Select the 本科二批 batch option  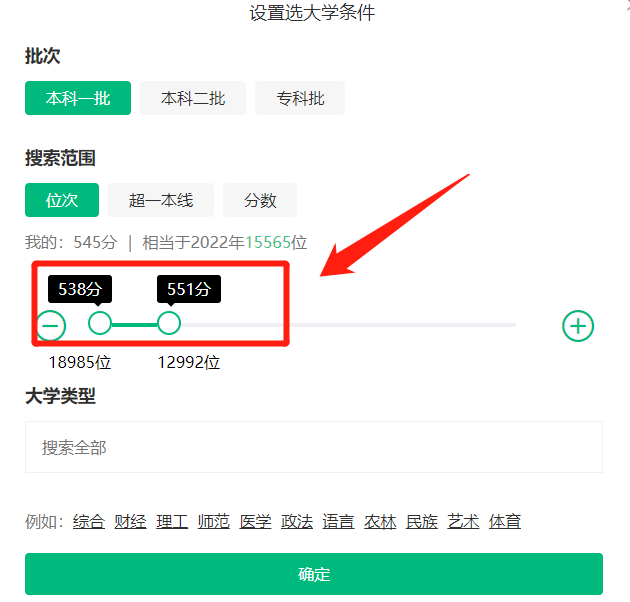click(193, 98)
